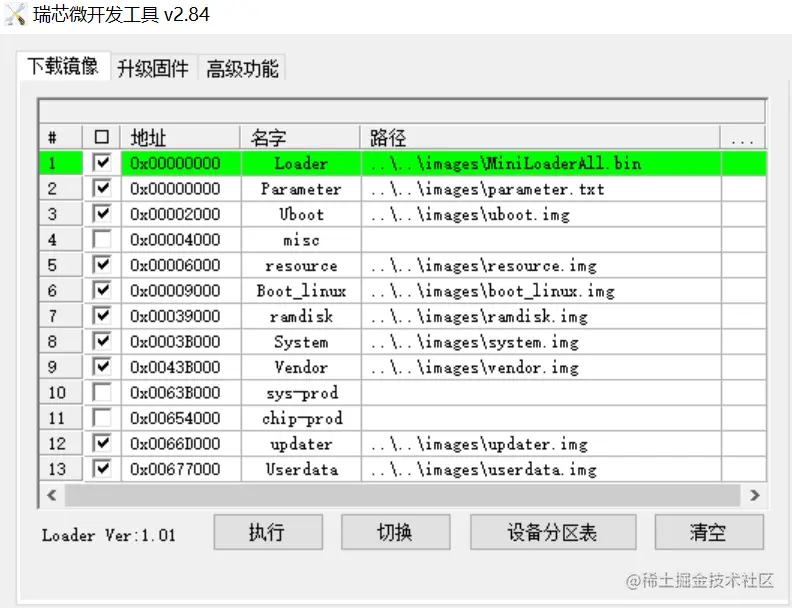792x608 pixels.
Task: Click row number 13 header
Action: [x=61, y=469]
